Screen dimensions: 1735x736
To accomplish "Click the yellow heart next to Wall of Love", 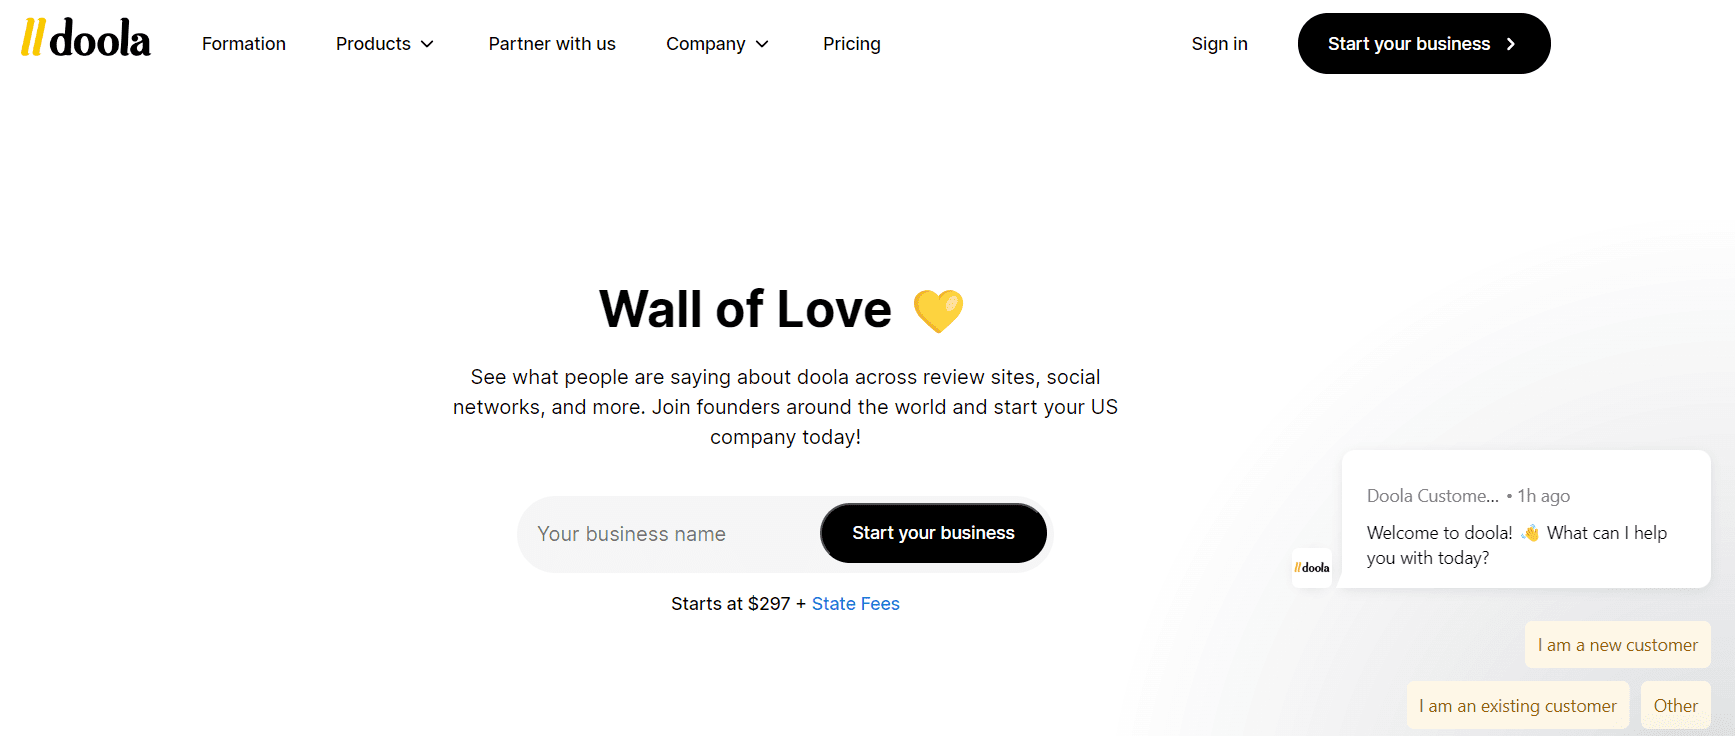I will tap(938, 310).
